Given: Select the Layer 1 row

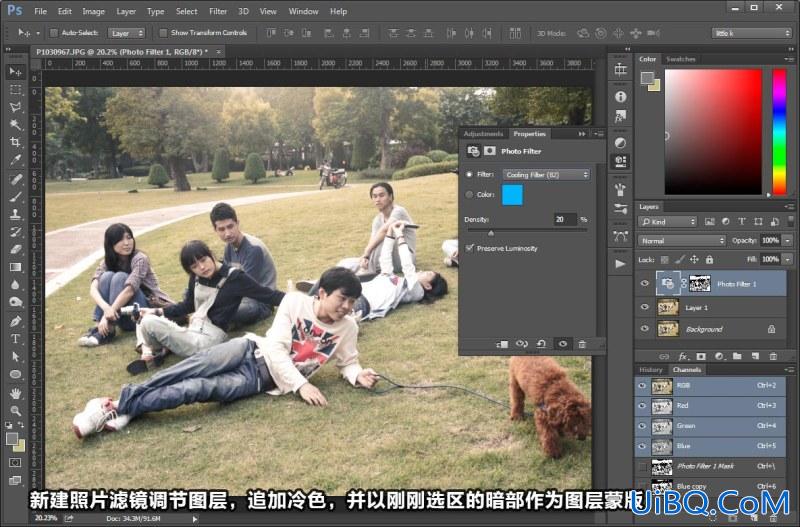Looking at the screenshot, I should (710, 307).
